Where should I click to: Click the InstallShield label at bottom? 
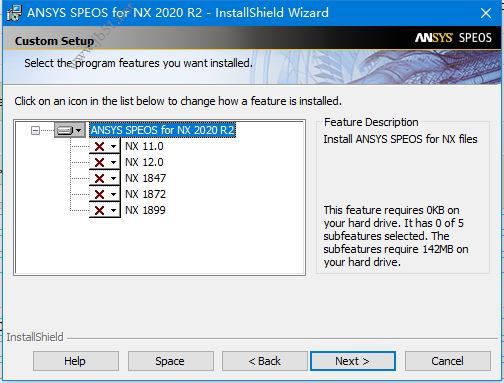35,337
